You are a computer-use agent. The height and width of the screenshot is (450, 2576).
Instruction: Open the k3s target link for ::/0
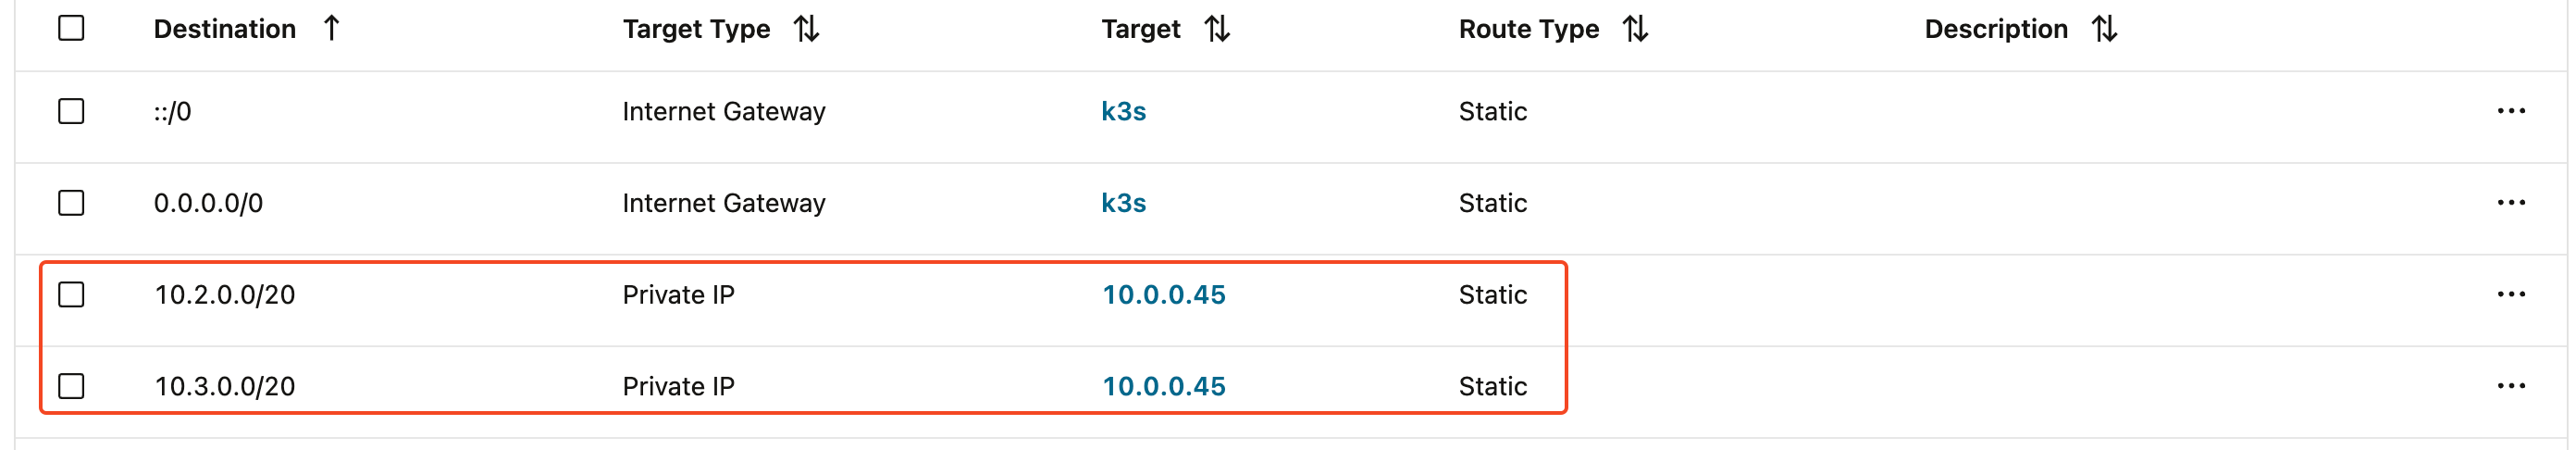(1123, 111)
